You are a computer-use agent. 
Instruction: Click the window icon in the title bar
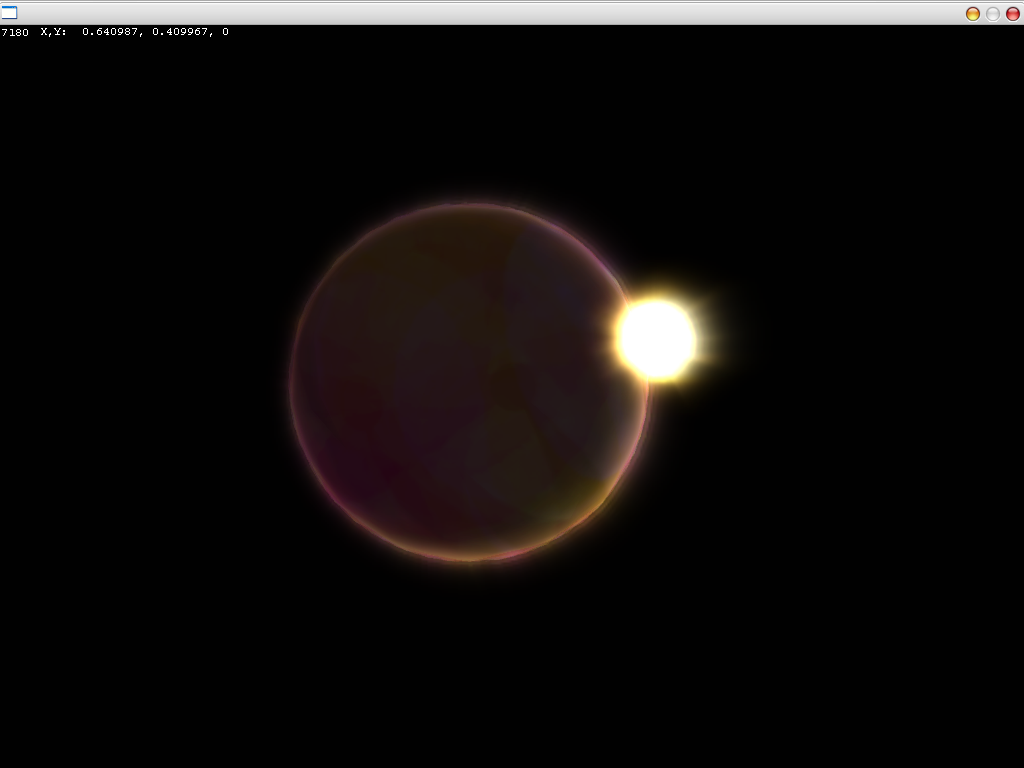coord(9,13)
